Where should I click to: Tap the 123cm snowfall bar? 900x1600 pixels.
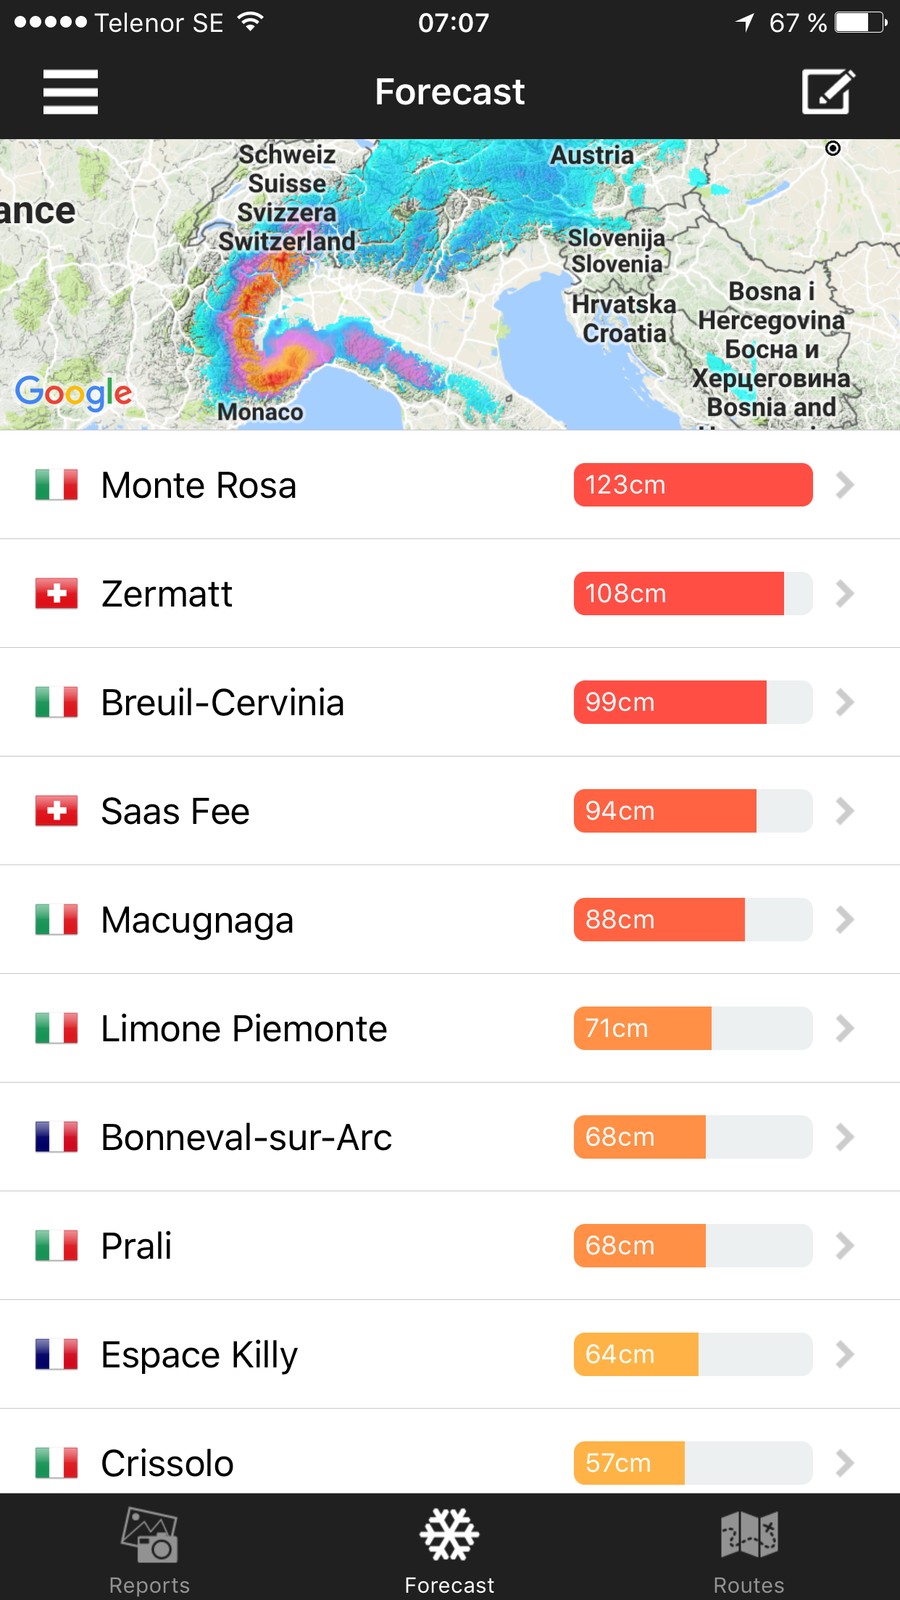coord(692,485)
